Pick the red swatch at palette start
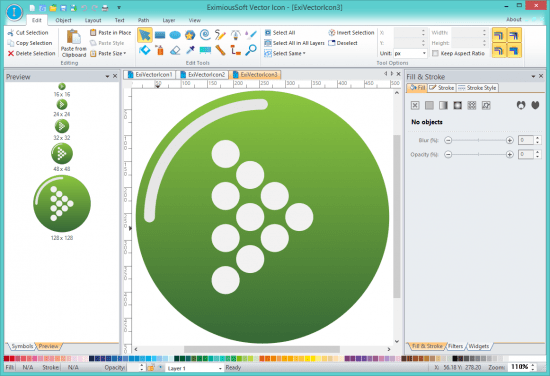Image resolution: width=550 pixels, height=376 pixels. 6,358
